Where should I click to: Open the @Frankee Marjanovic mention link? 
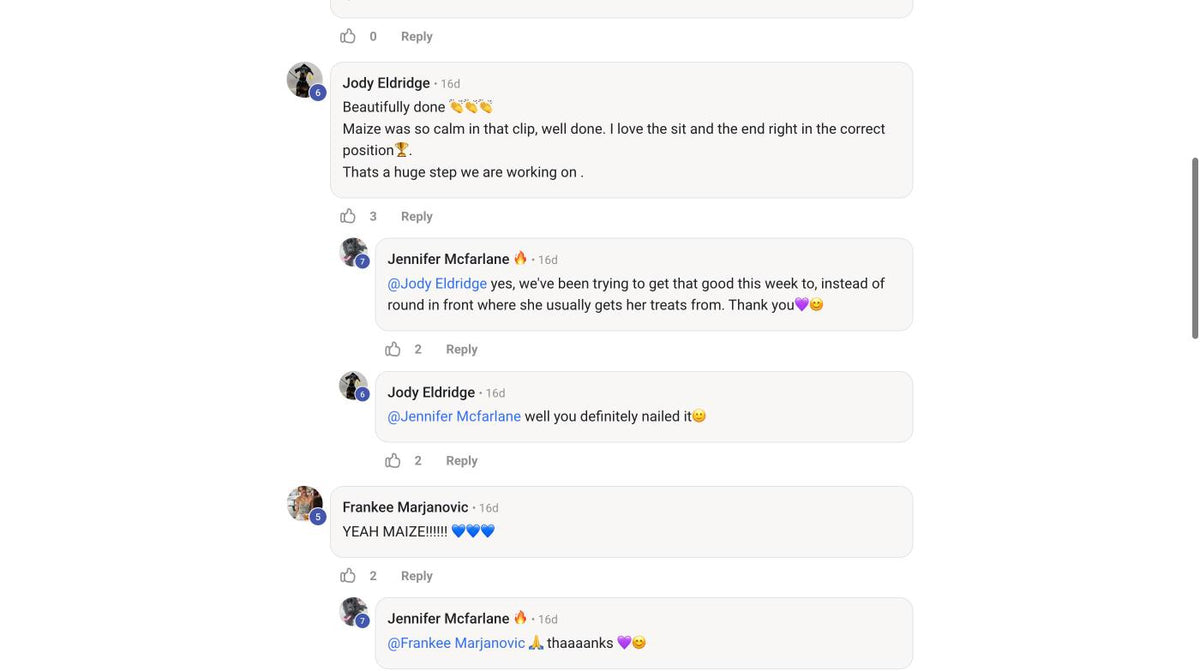[x=456, y=643]
